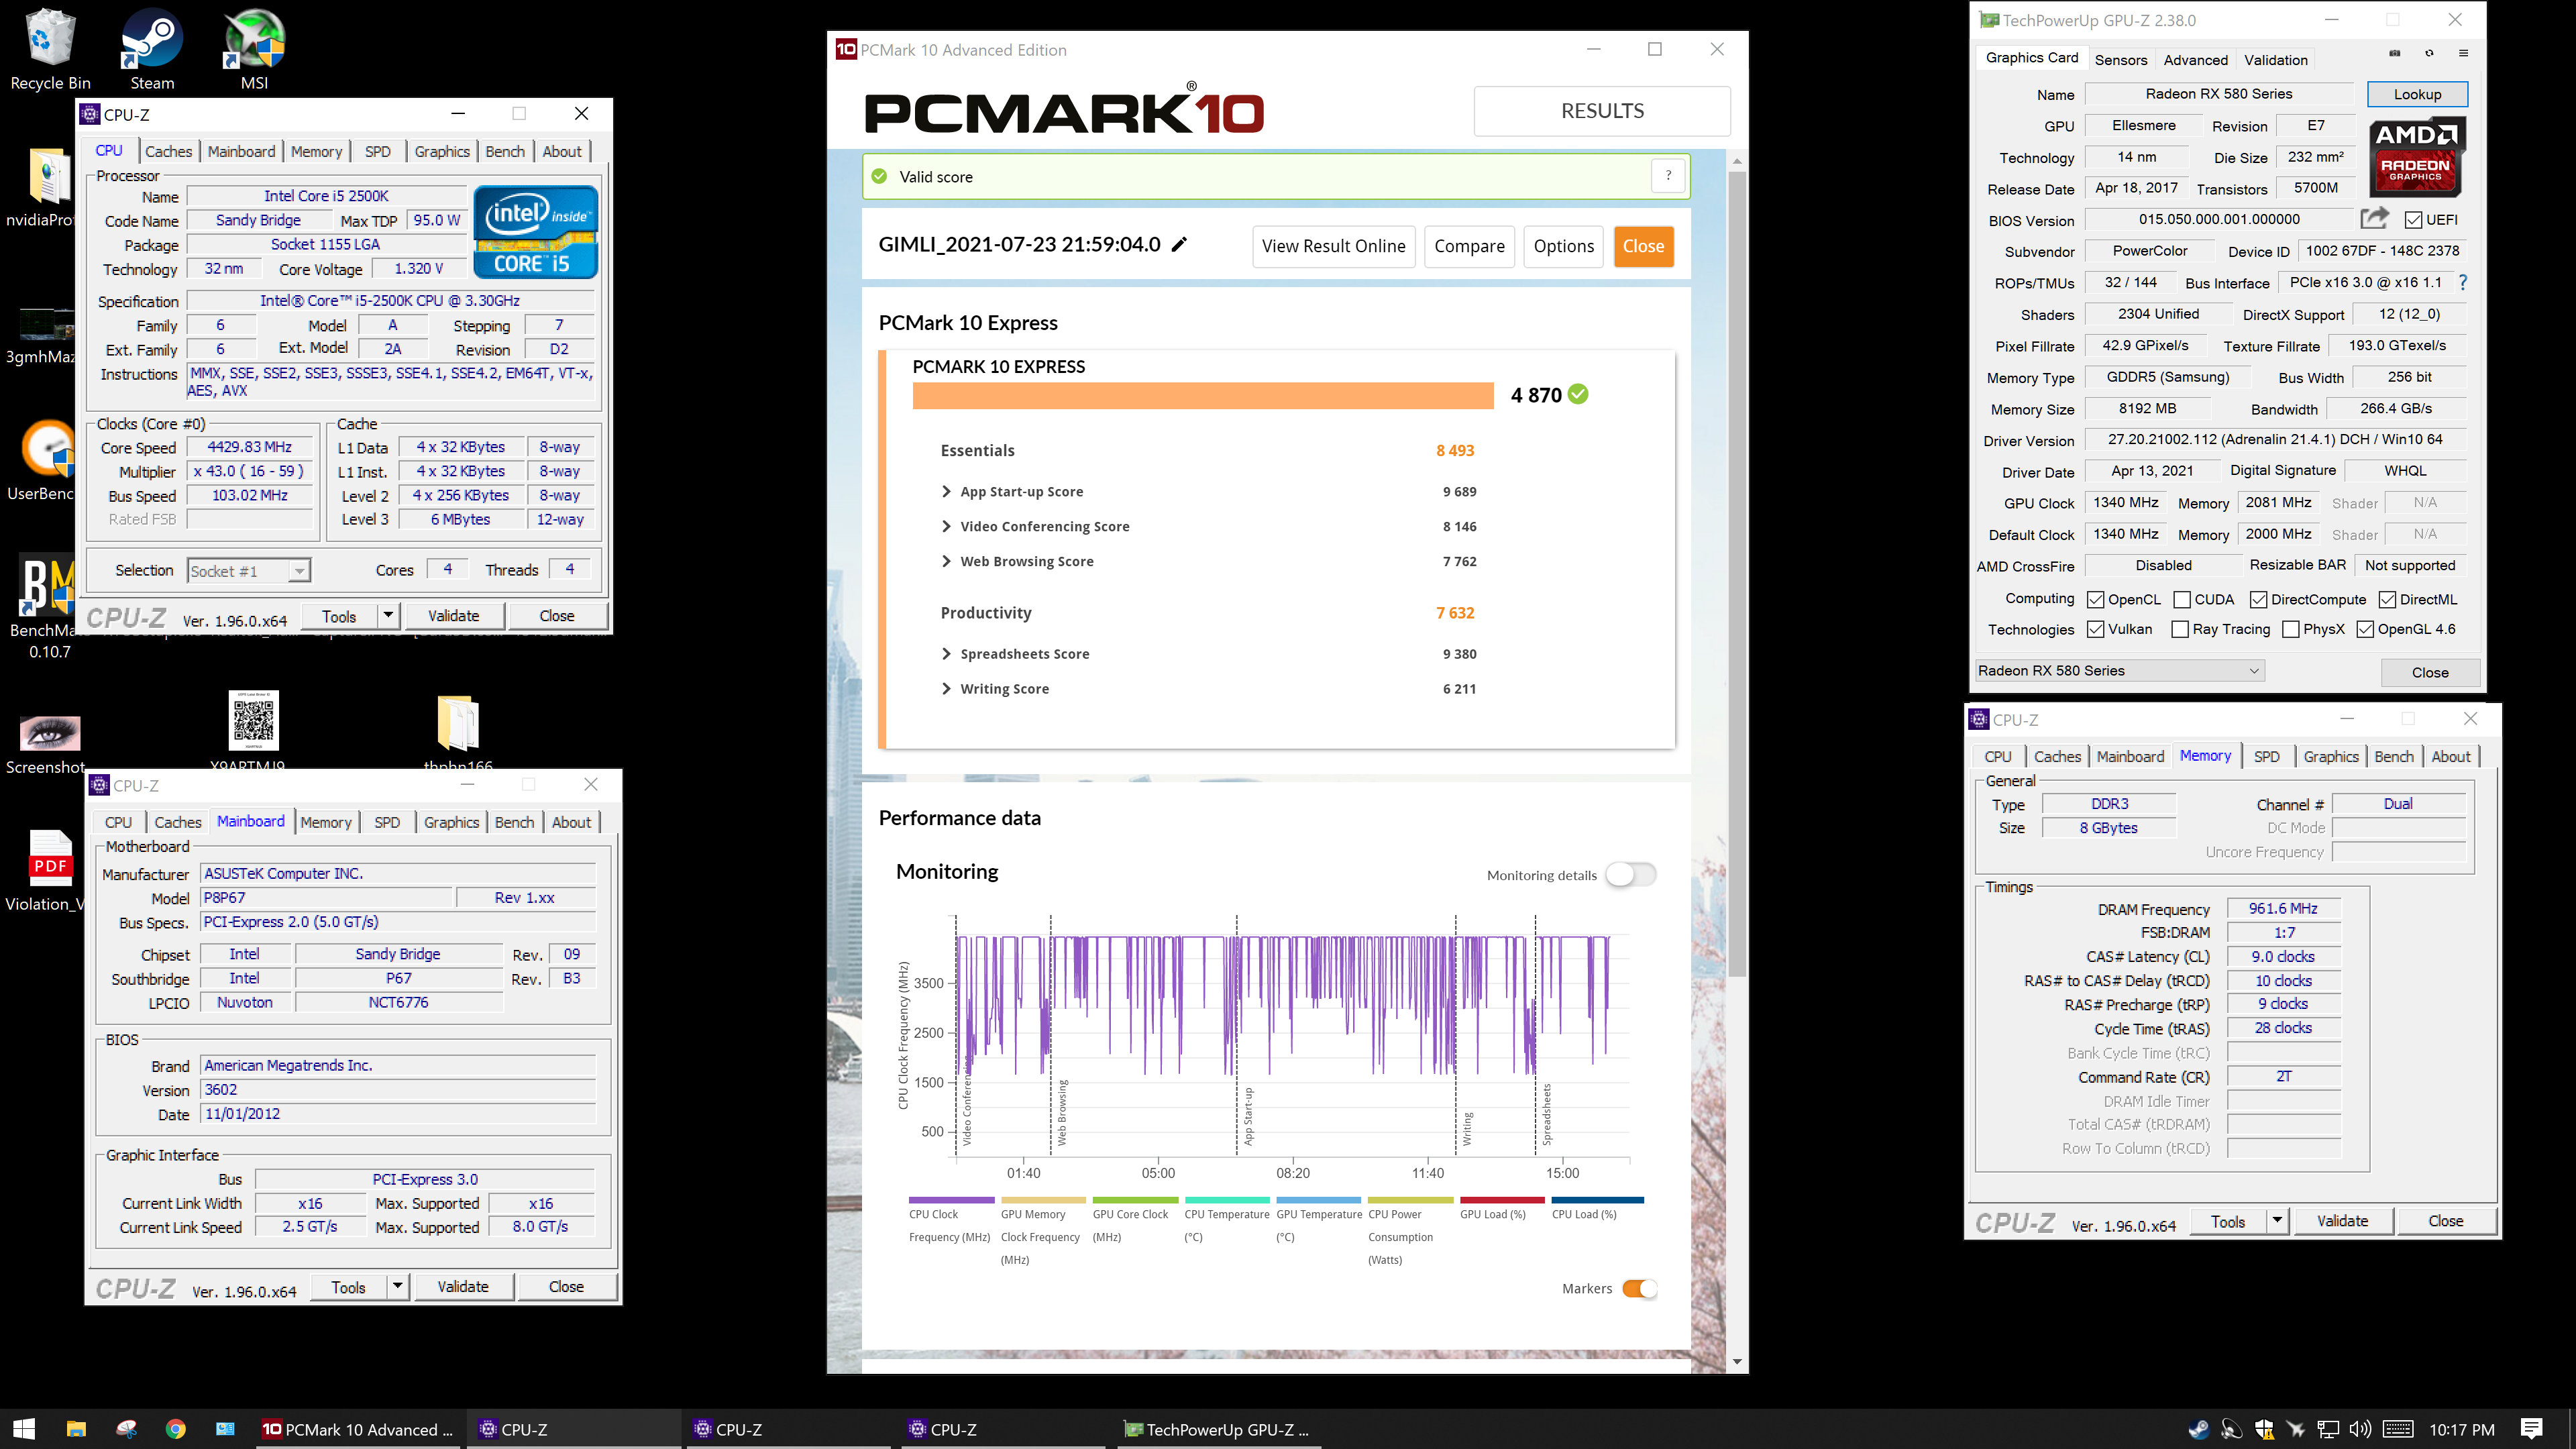Toggle the PhysX checkbox
Viewport: 2576px width, 1449px height.
pos(2291,629)
